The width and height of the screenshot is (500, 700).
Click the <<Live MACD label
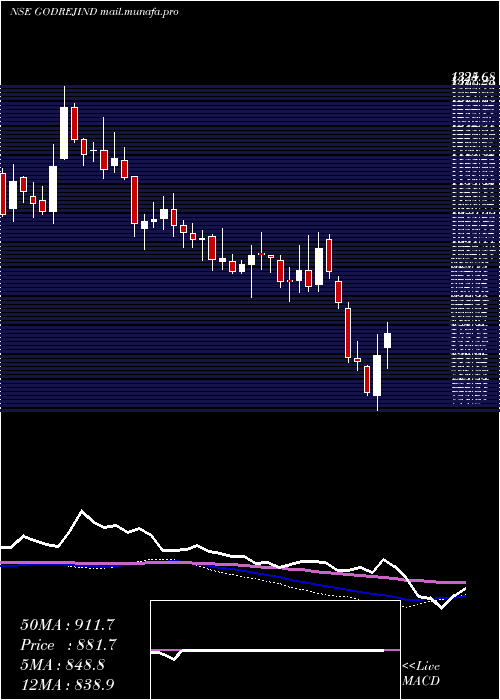point(421,674)
